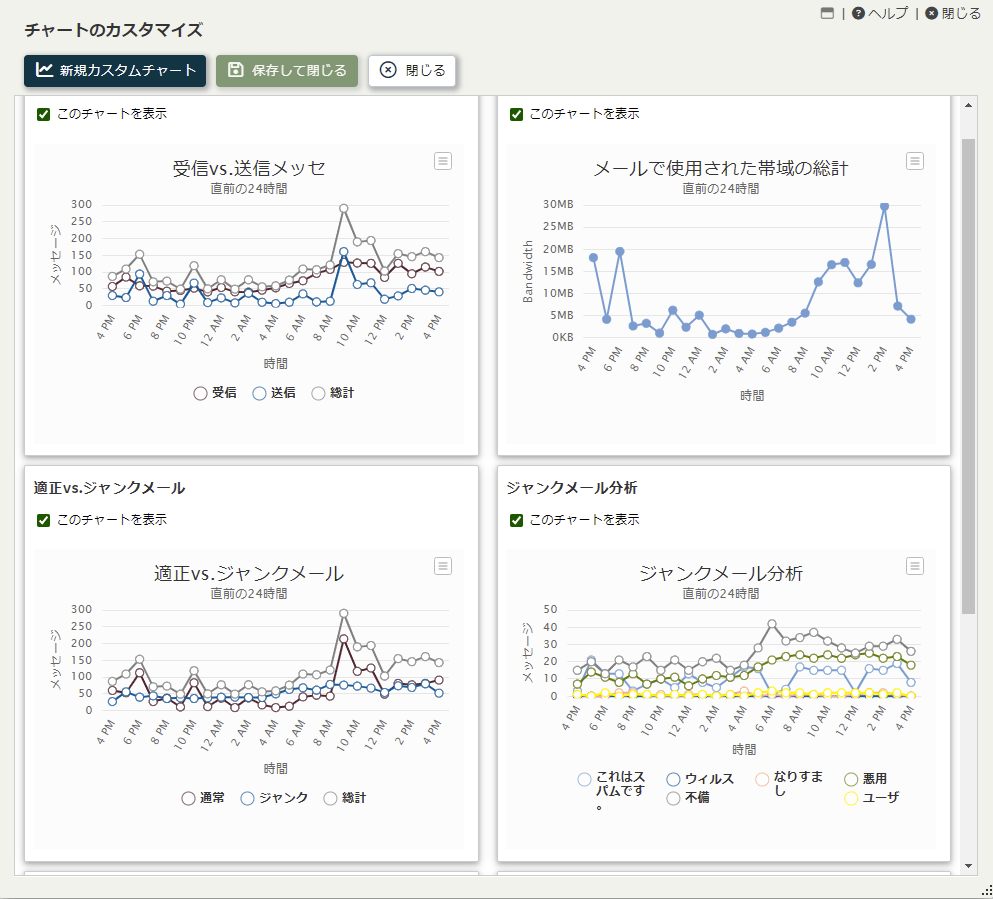Viewport: 993px width, 899px height.
Task: Click 閉じる link at top right corner
Action: [x=953, y=13]
